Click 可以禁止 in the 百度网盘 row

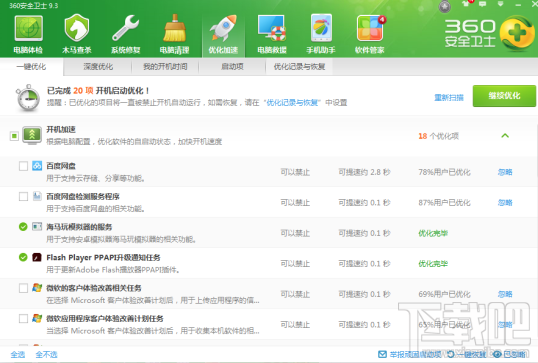click(x=295, y=172)
